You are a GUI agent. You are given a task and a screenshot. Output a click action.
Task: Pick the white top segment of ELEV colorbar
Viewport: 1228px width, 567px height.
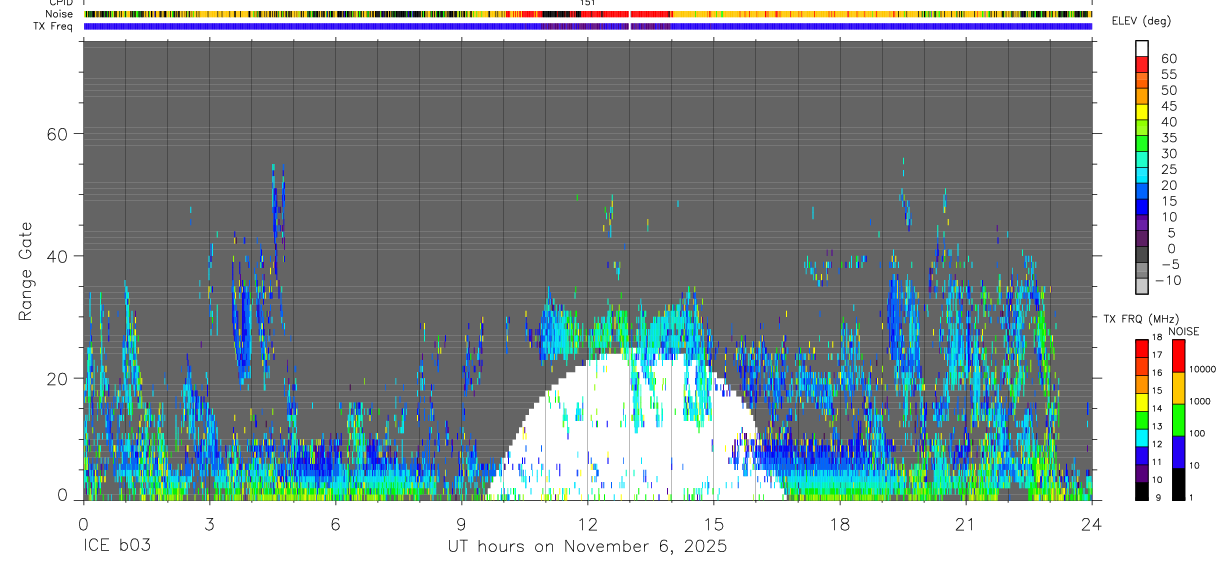(x=1142, y=48)
